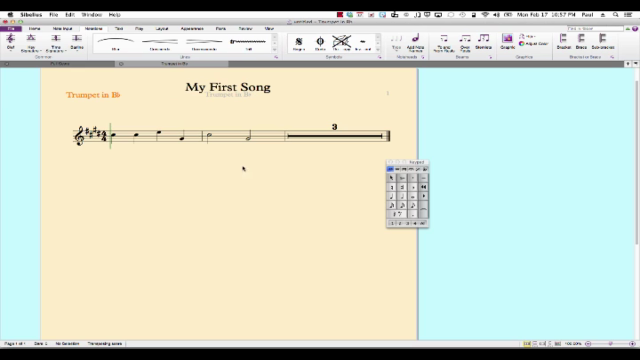Image resolution: width=640 pixels, height=360 pixels.
Task: Insert a Graphic from the ribbon
Action: (507, 42)
